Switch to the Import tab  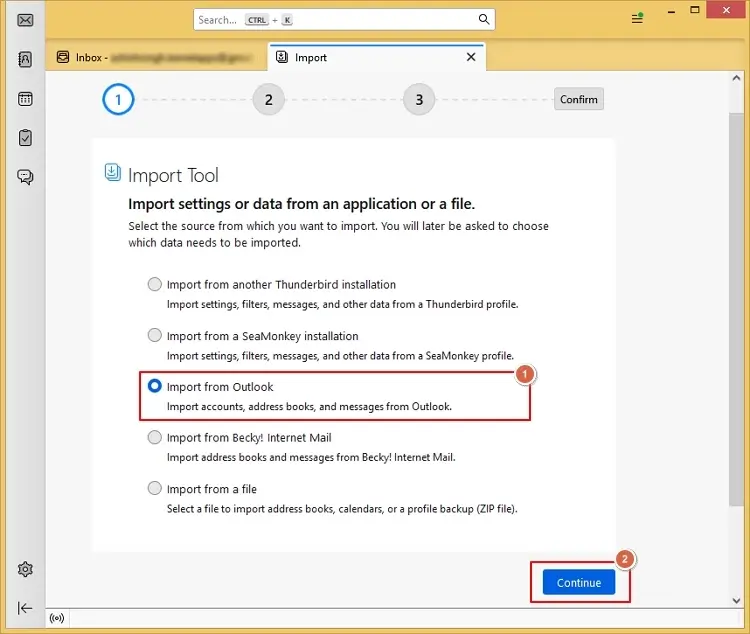coord(377,57)
